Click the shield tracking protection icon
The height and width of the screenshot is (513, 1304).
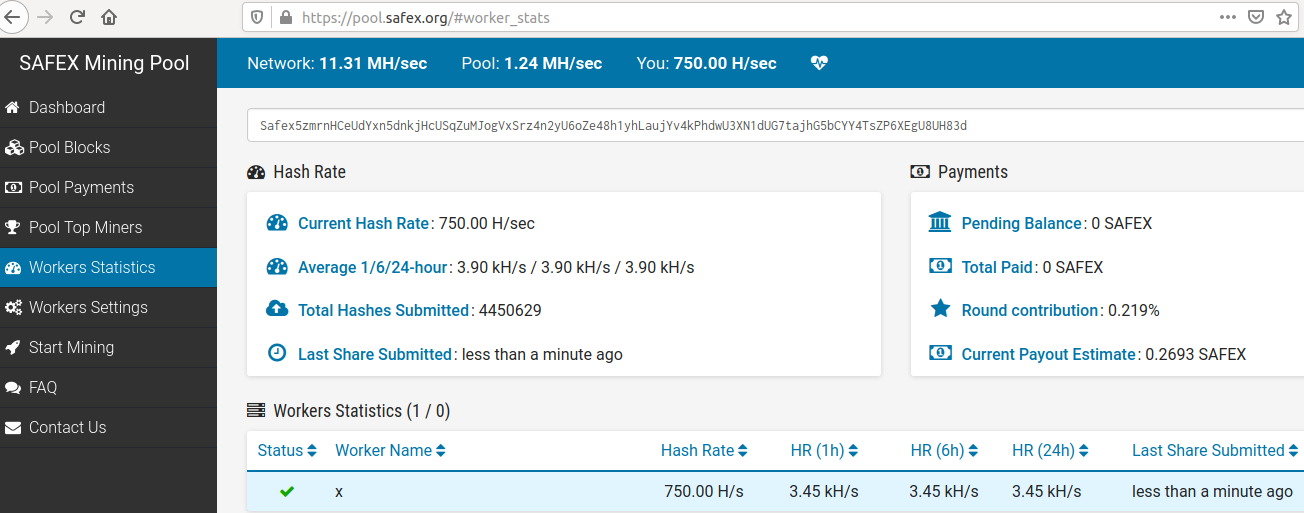[259, 17]
